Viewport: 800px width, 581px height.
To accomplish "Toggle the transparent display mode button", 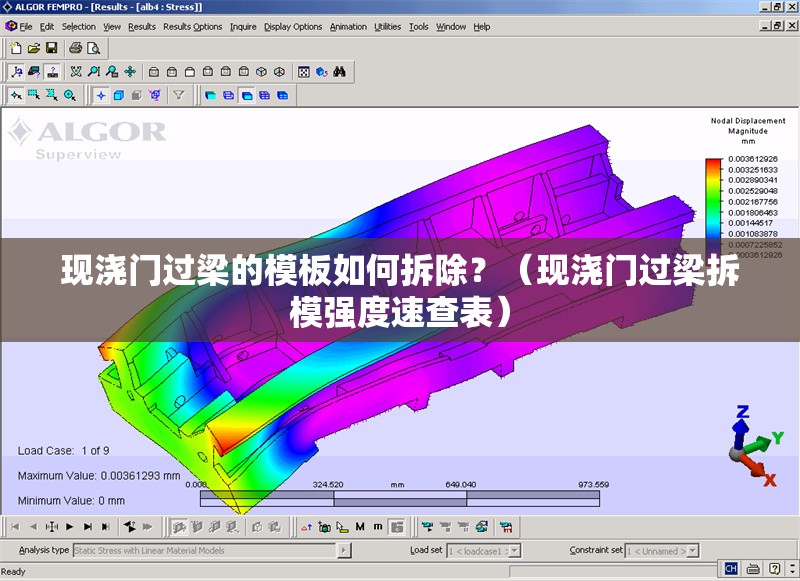I will pos(136,97).
